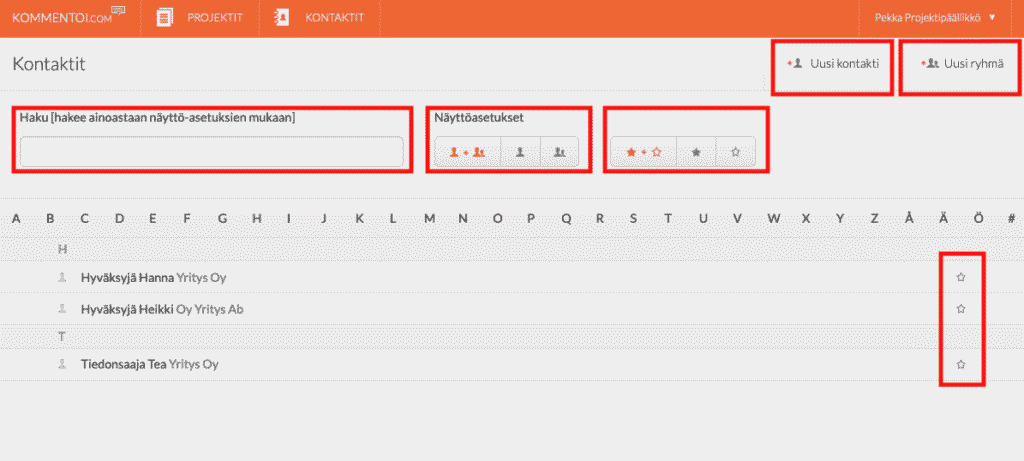Open the Kontaktit menu
Viewport: 1024px width, 461px height.
pyautogui.click(x=320, y=17)
